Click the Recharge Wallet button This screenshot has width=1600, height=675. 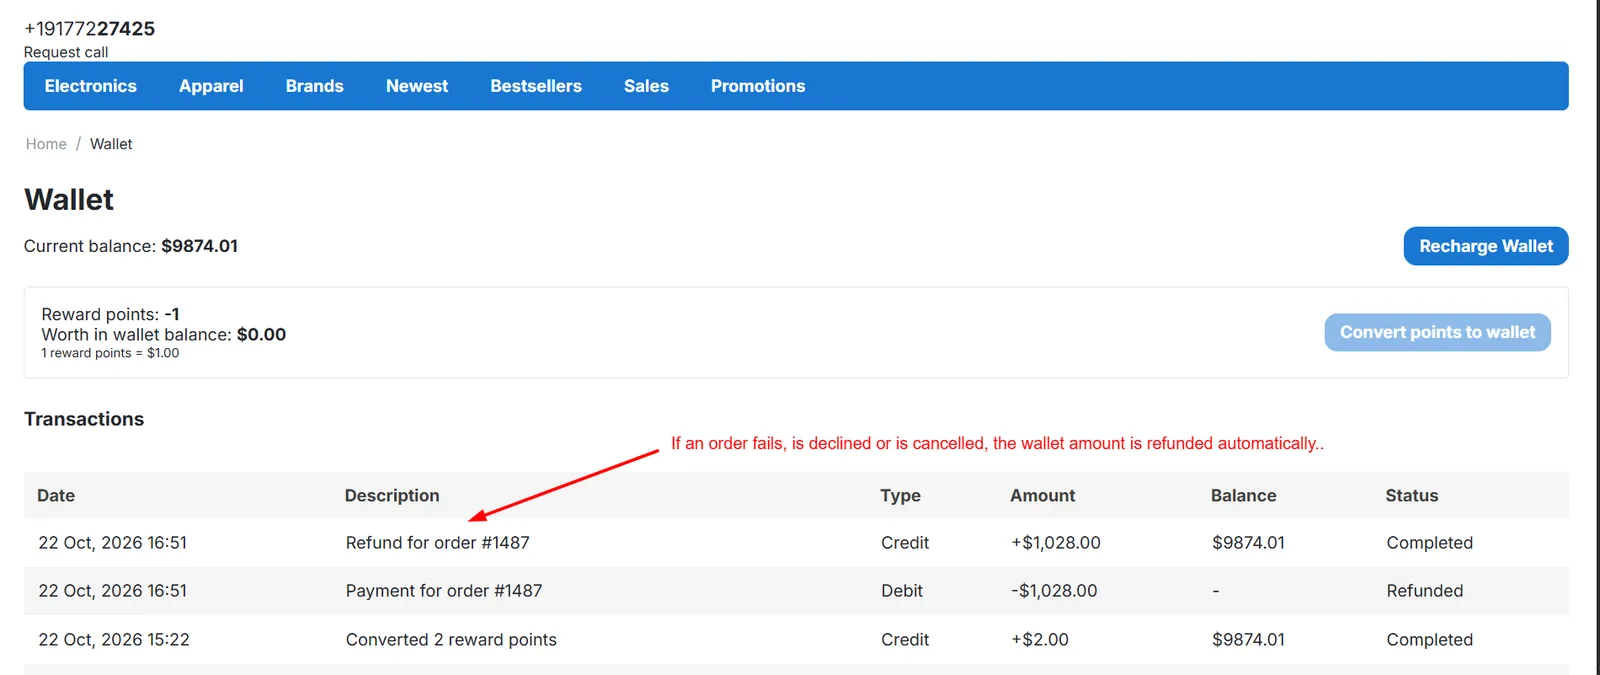[1486, 246]
